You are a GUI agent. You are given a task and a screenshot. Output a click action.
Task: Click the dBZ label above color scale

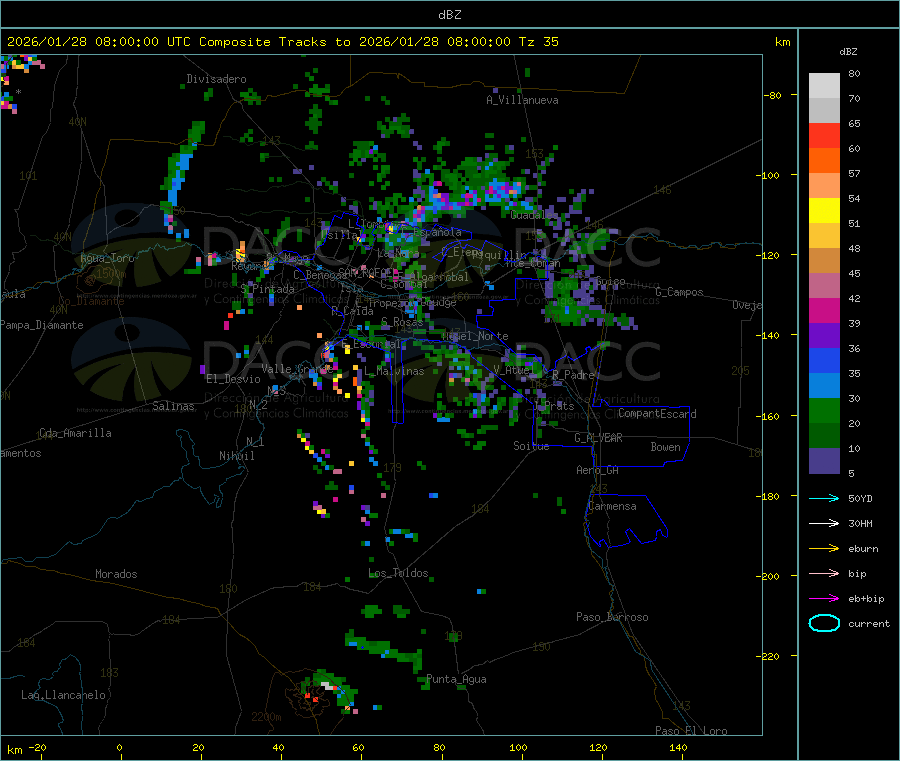pyautogui.click(x=848, y=52)
